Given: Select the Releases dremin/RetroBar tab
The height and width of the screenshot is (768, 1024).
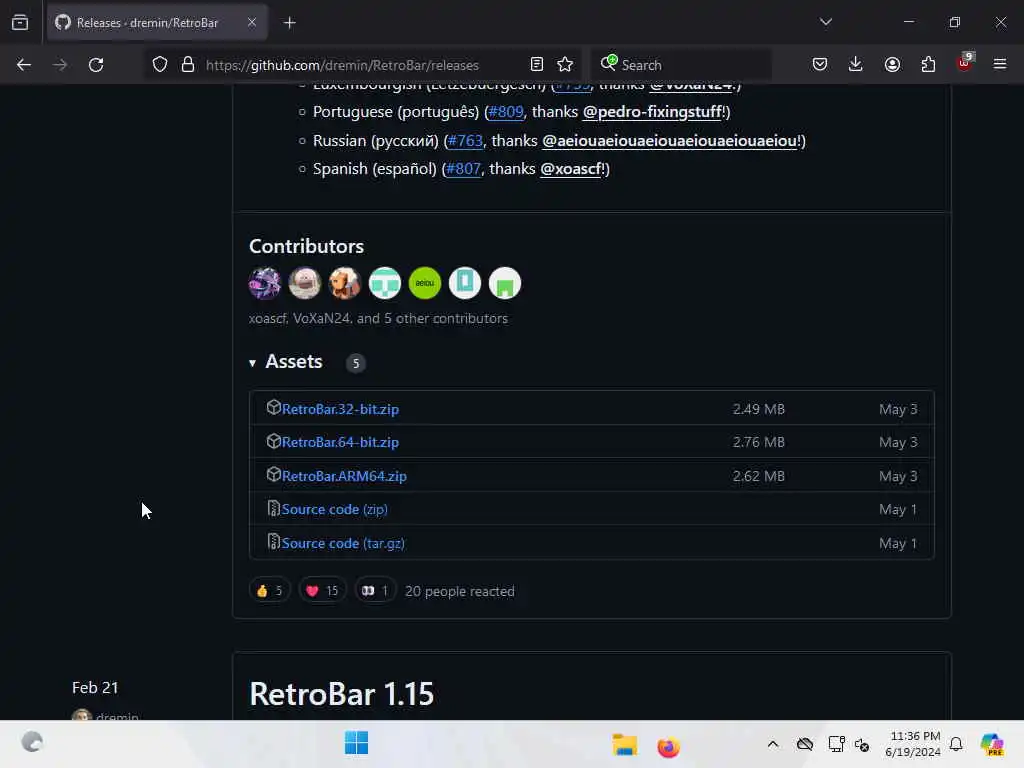Looking at the screenshot, I should (x=157, y=23).
